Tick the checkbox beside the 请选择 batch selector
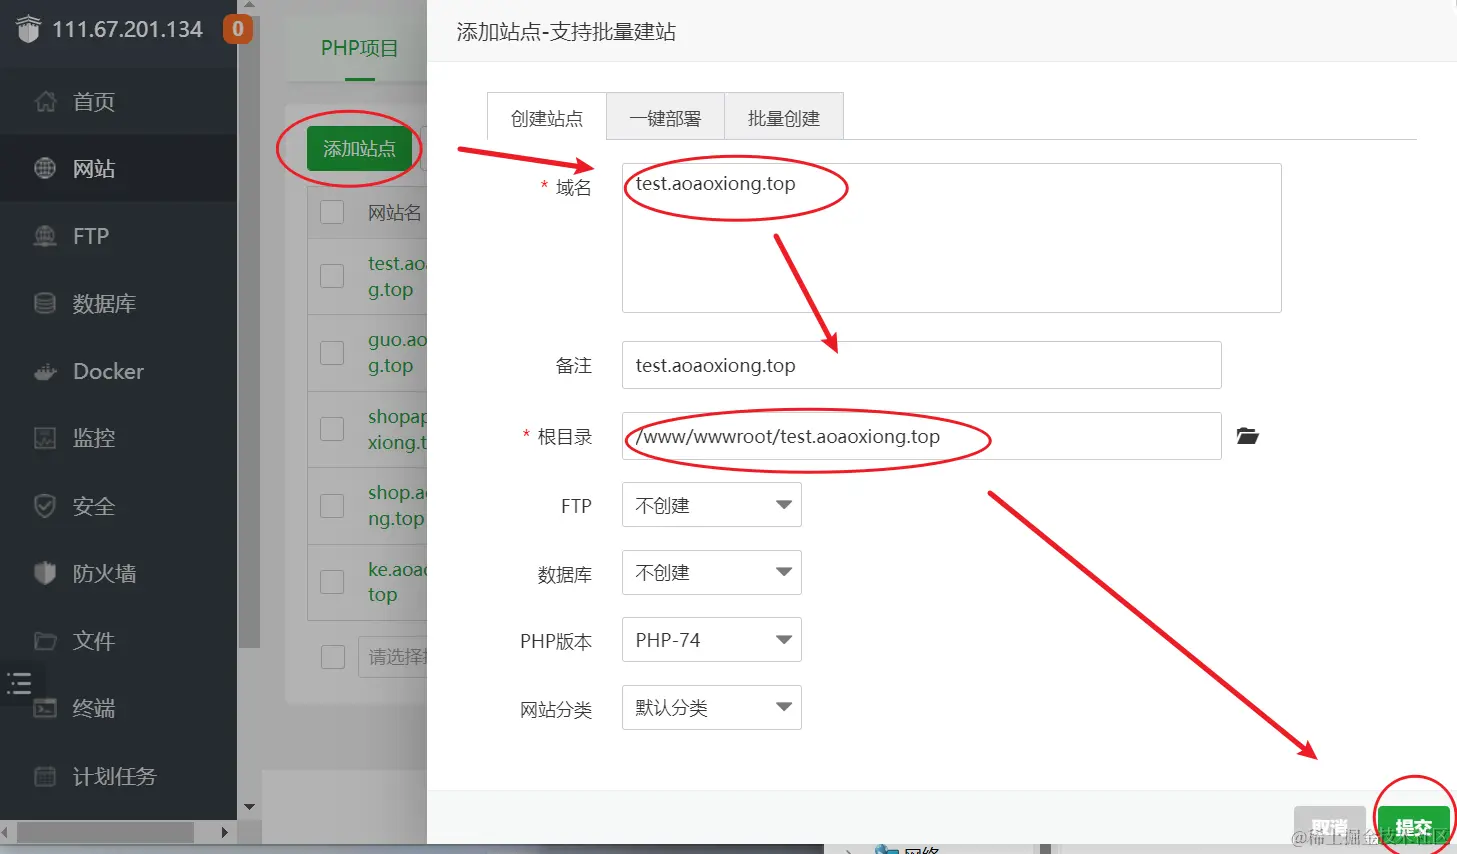 click(333, 657)
